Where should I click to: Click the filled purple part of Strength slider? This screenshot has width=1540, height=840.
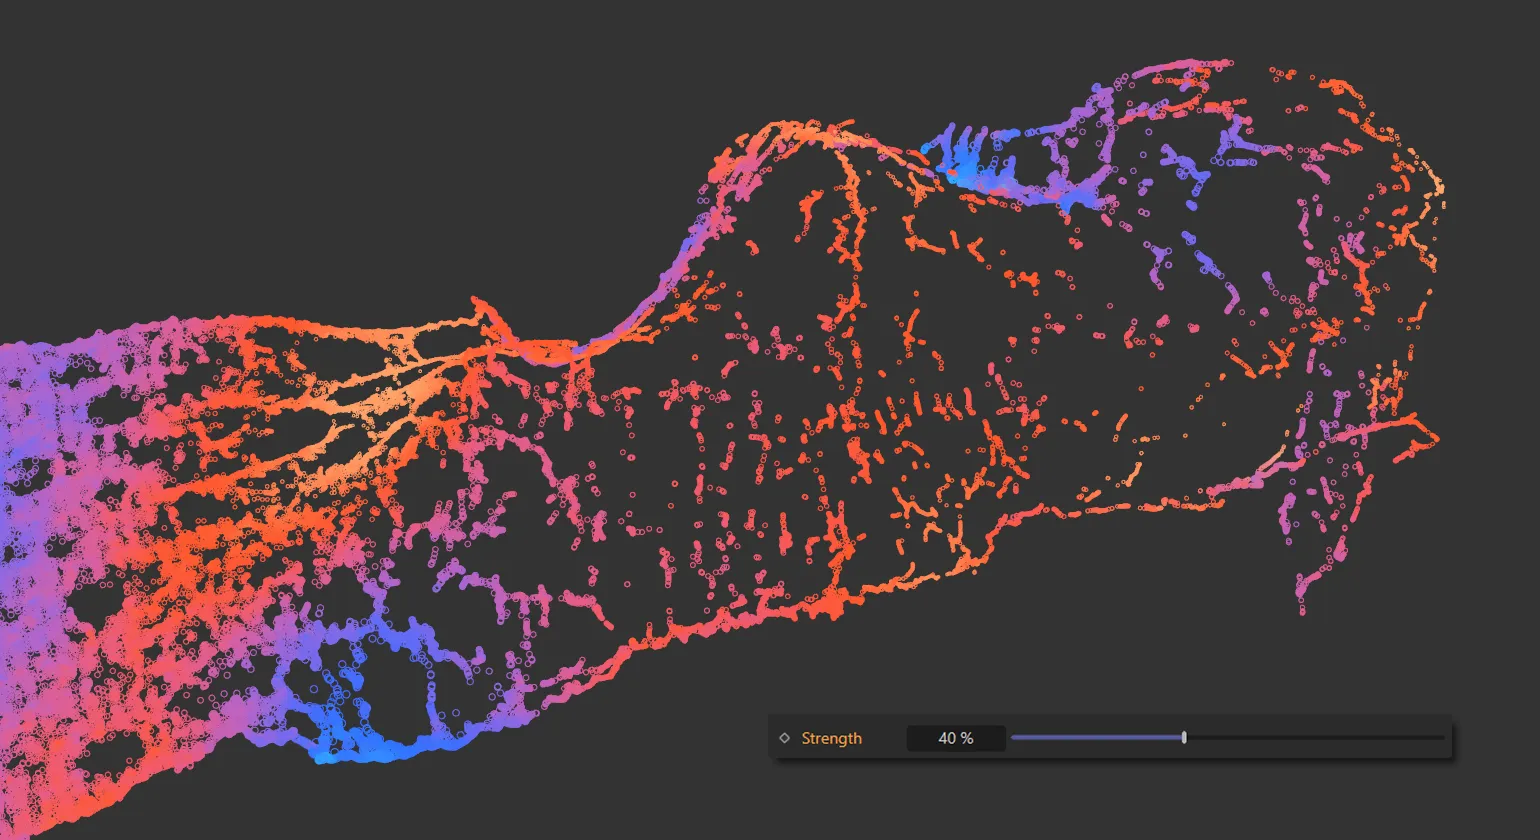click(x=1095, y=738)
